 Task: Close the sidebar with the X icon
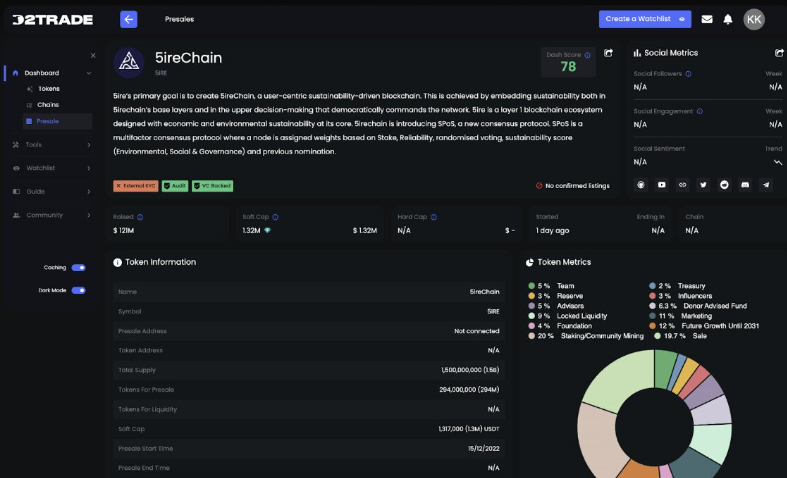[x=93, y=56]
